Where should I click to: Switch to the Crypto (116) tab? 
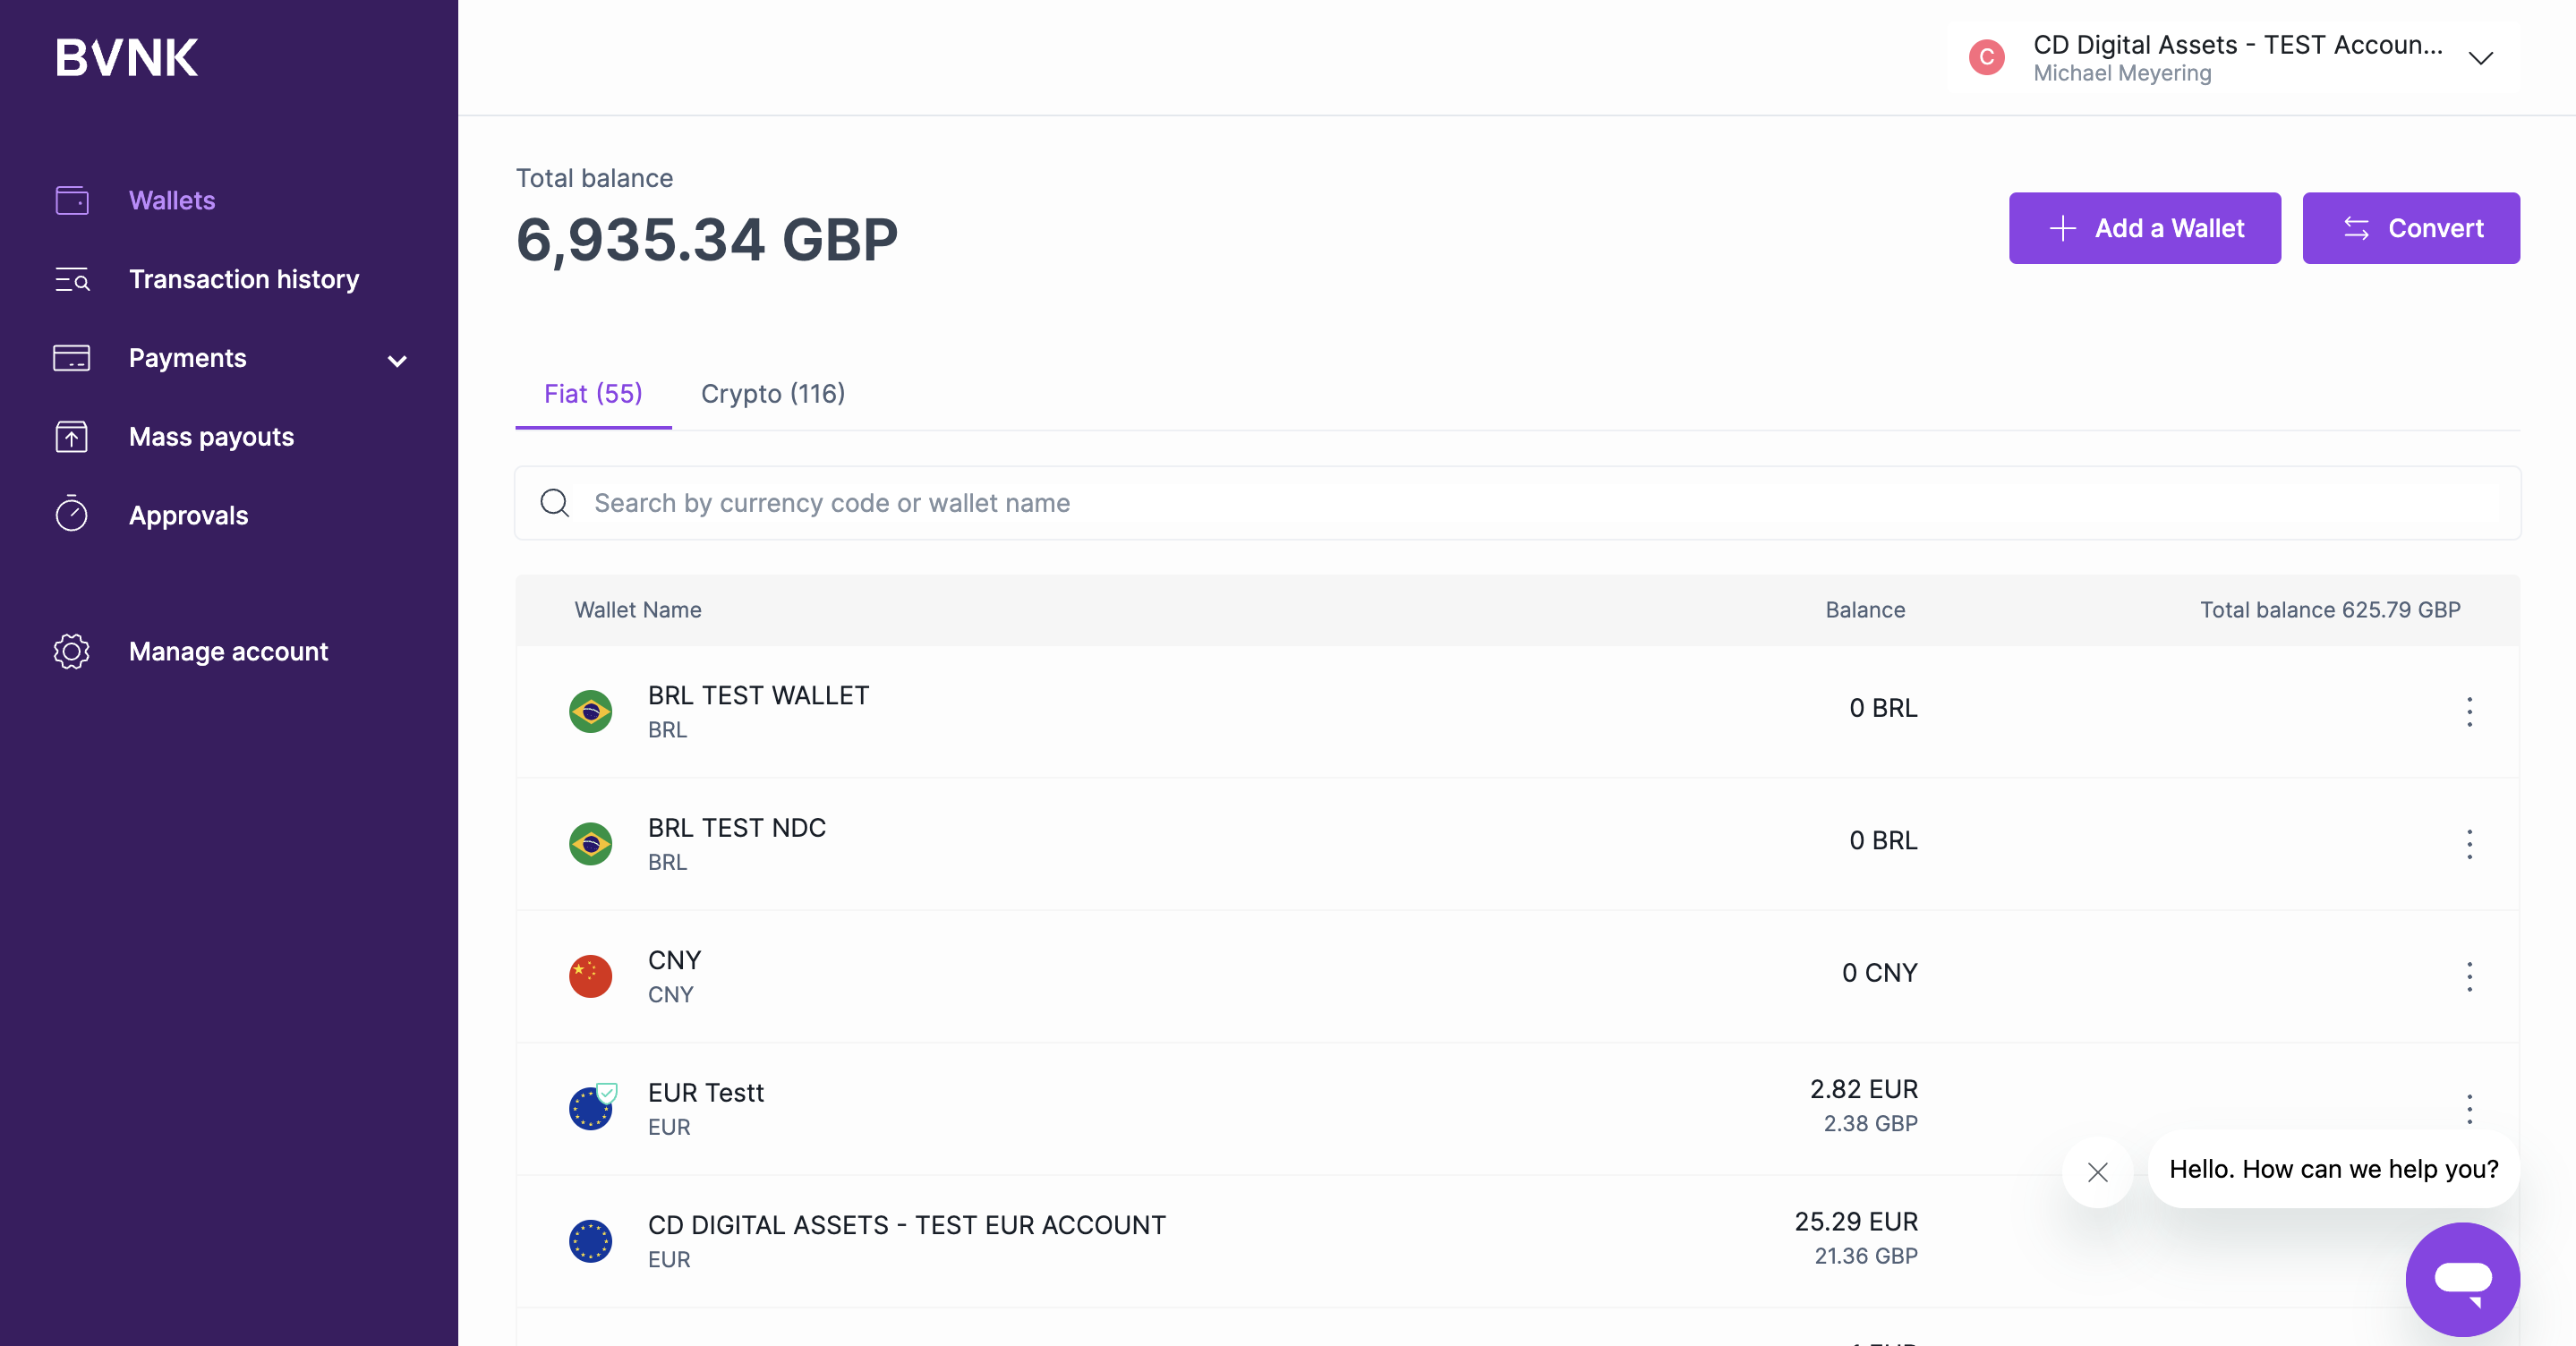click(772, 394)
